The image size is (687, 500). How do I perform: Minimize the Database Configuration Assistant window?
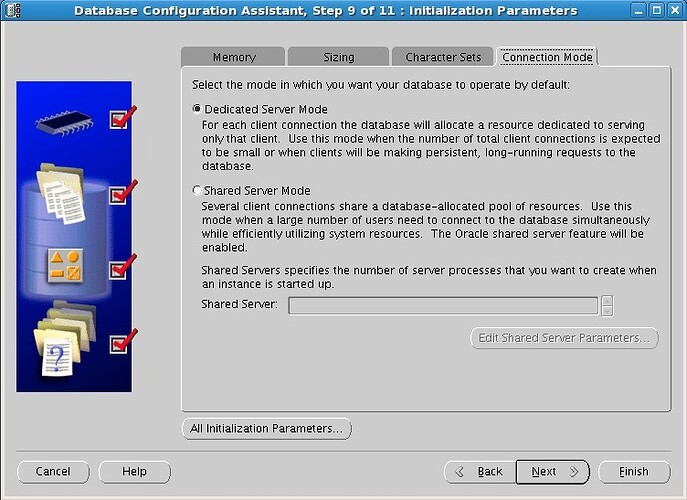[638, 10]
